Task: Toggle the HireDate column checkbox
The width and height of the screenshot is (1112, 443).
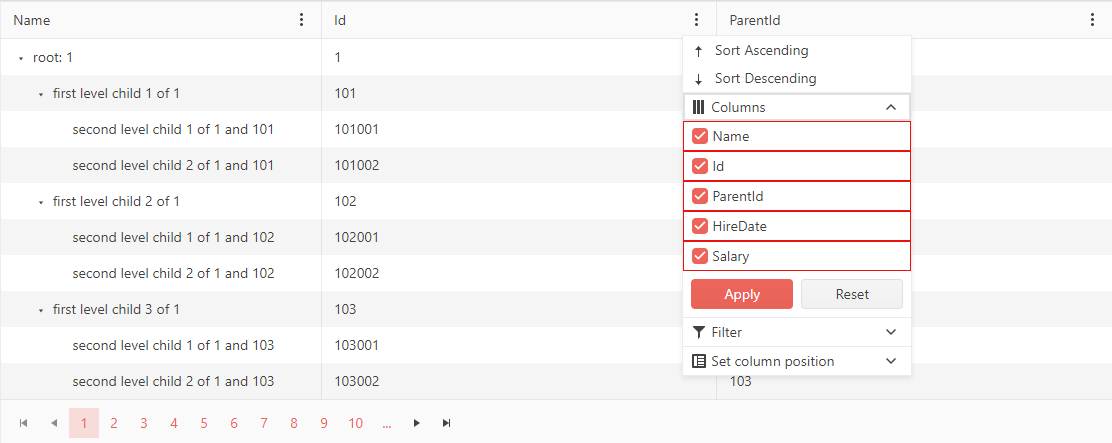Action: tap(700, 226)
